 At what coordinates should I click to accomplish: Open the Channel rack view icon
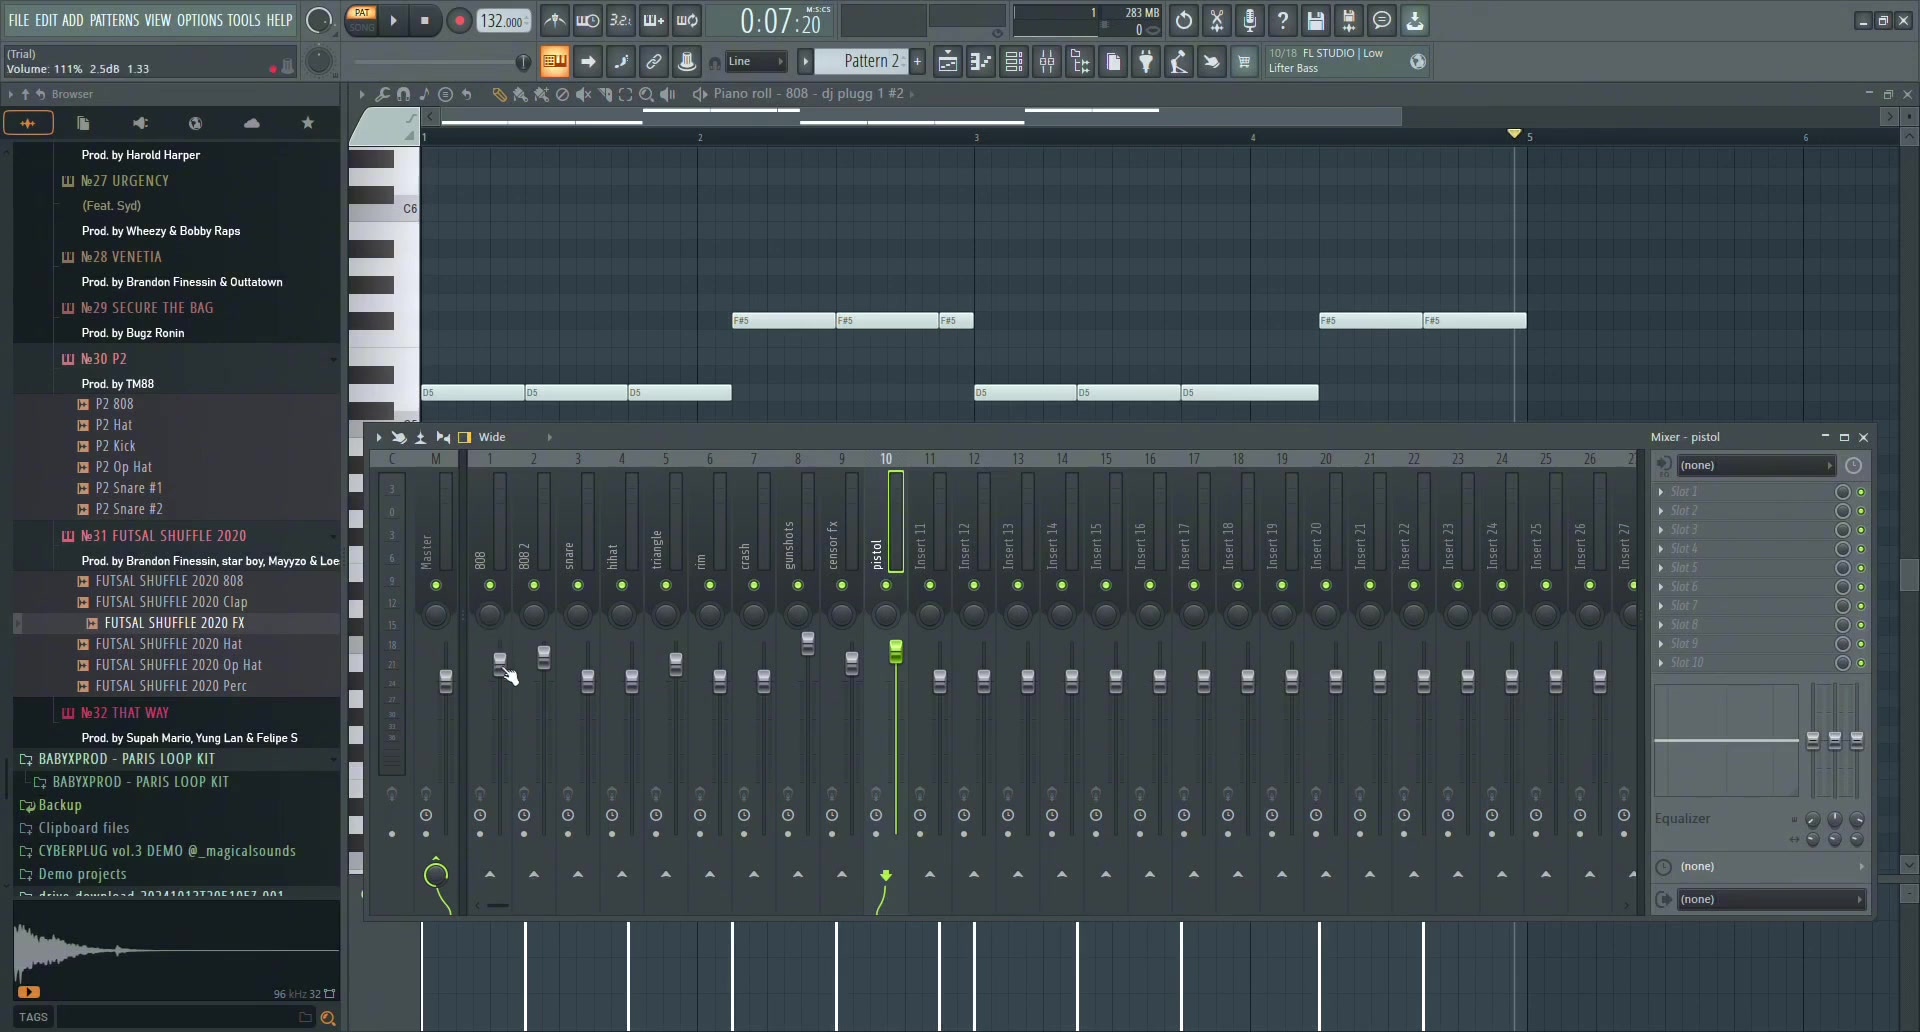[x=1014, y=62]
